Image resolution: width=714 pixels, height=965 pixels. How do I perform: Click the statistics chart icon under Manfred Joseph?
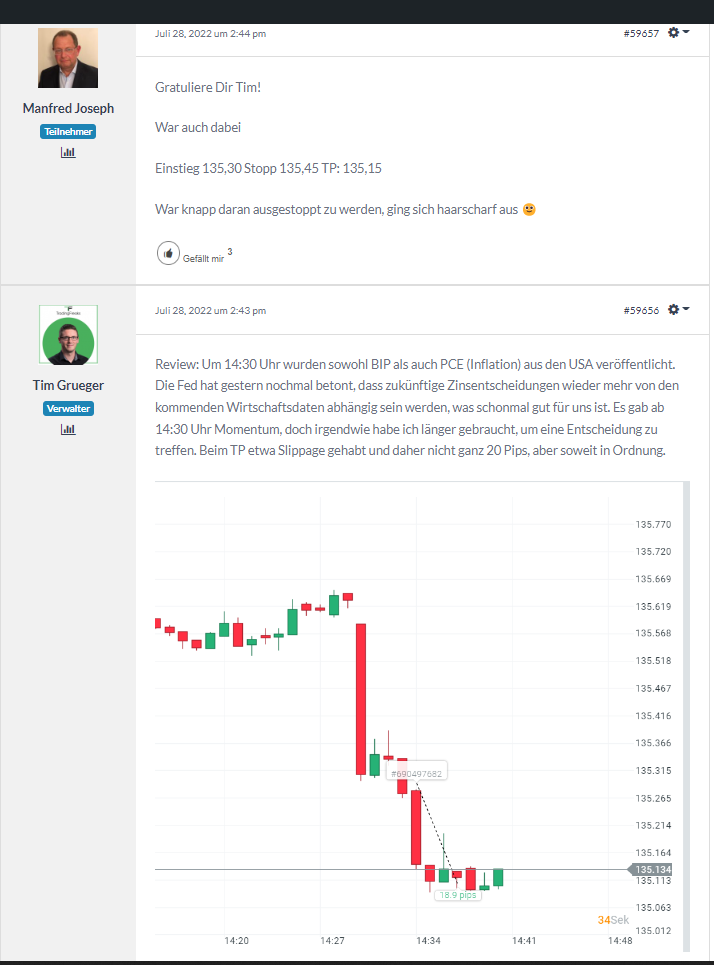(68, 152)
